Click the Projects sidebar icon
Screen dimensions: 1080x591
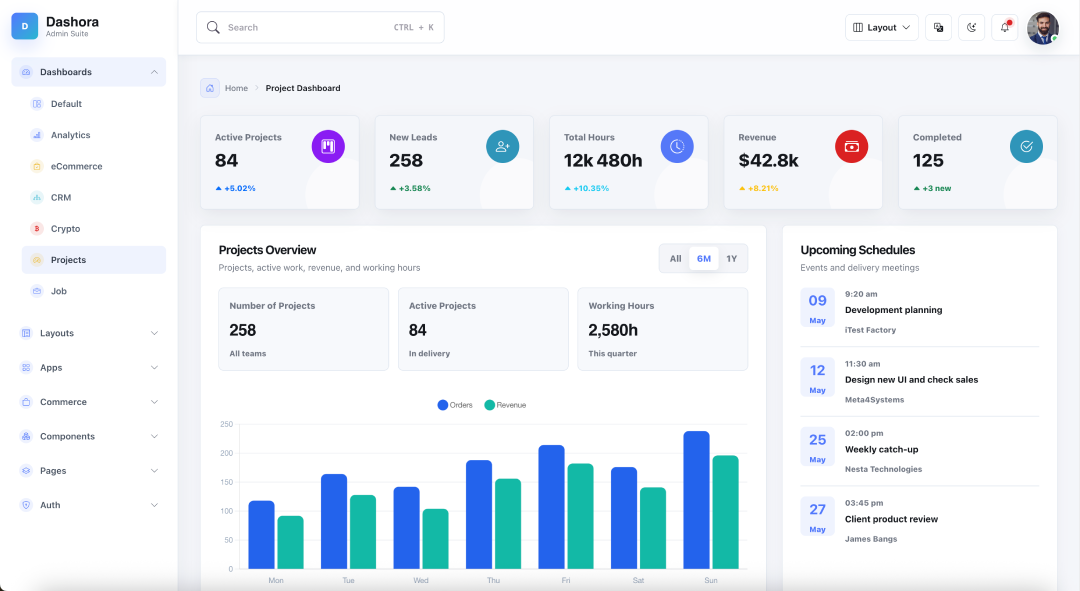pos(37,260)
